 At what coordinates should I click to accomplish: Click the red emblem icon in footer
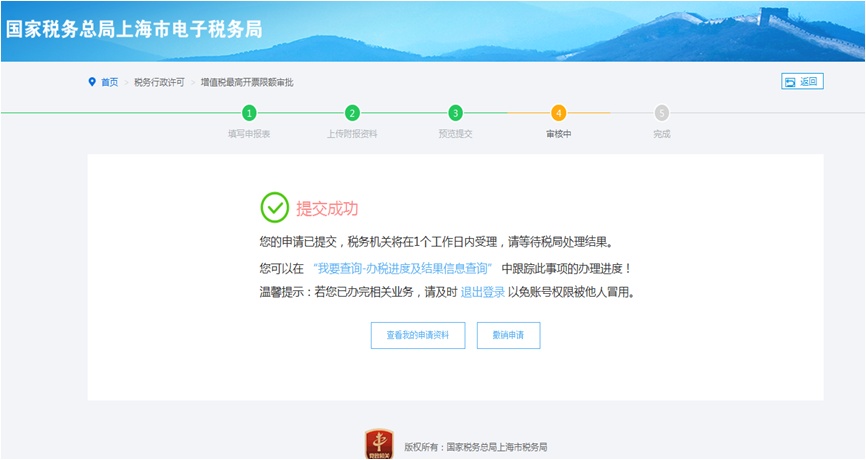coord(379,444)
